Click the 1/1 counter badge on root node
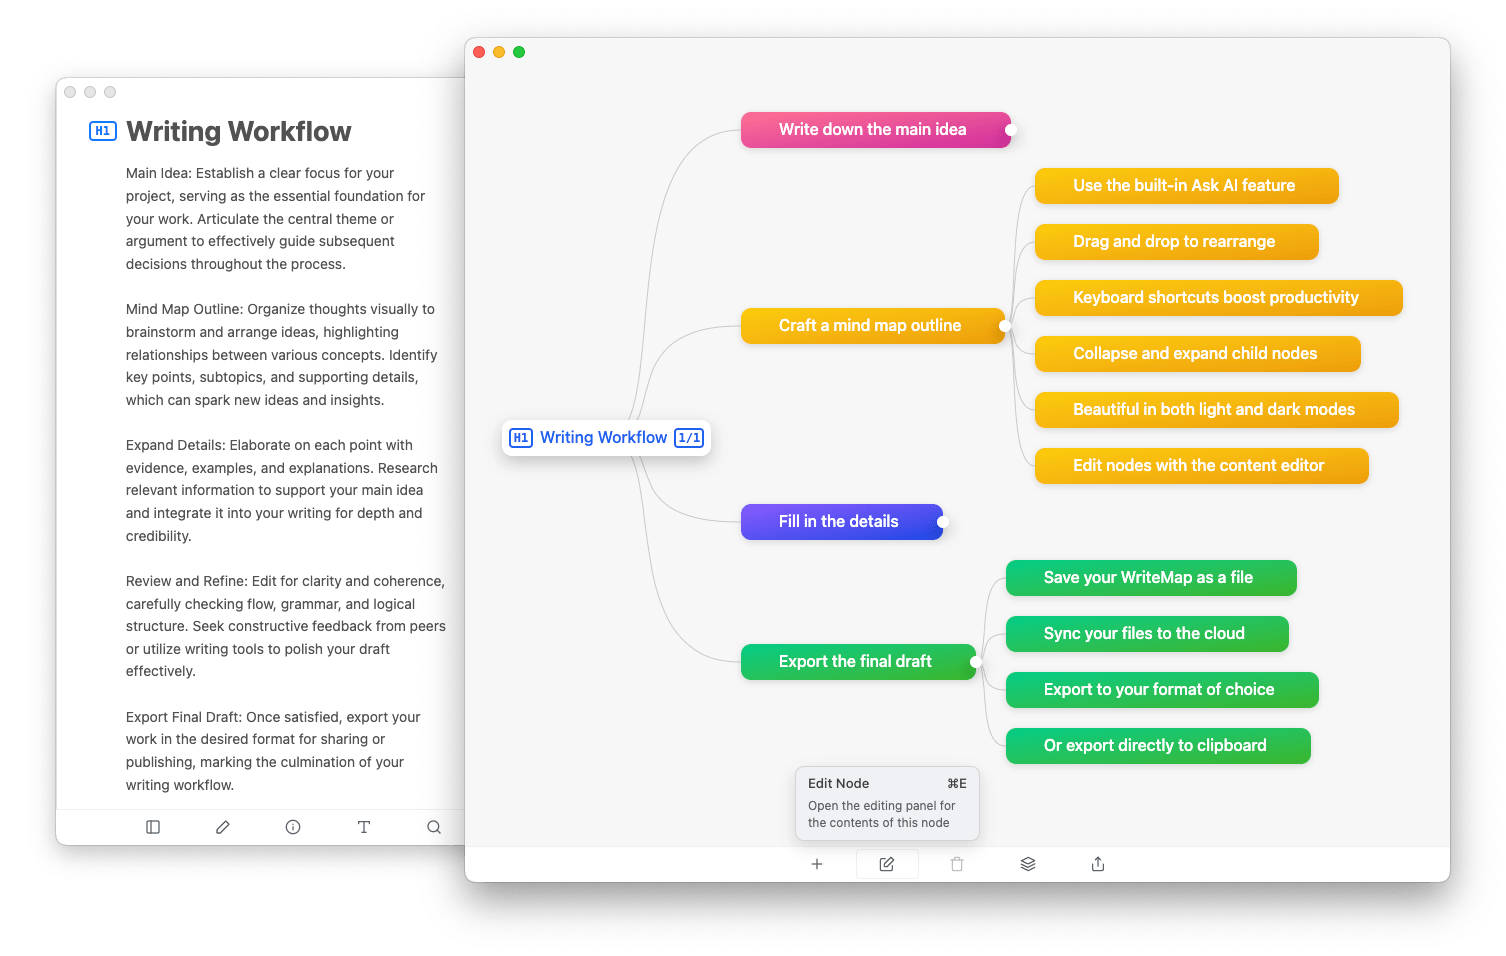The width and height of the screenshot is (1506, 956). click(689, 438)
